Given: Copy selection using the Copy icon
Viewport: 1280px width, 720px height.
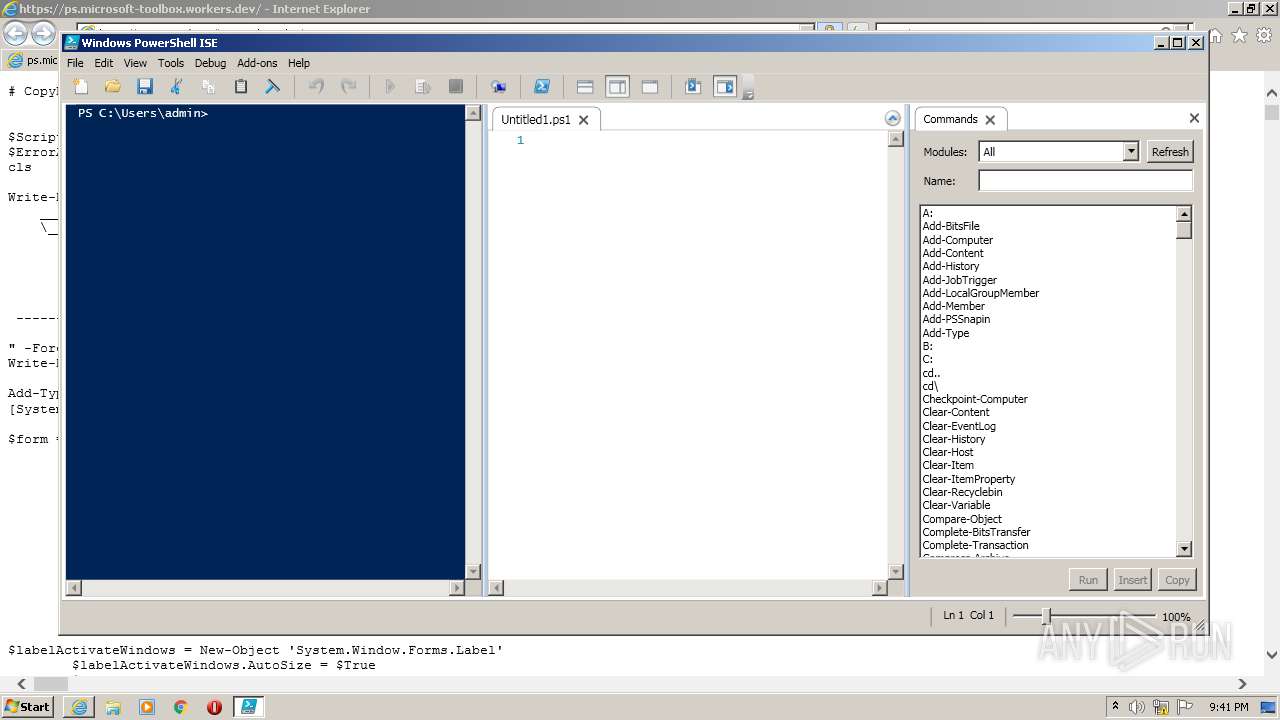Looking at the screenshot, I should [x=209, y=87].
